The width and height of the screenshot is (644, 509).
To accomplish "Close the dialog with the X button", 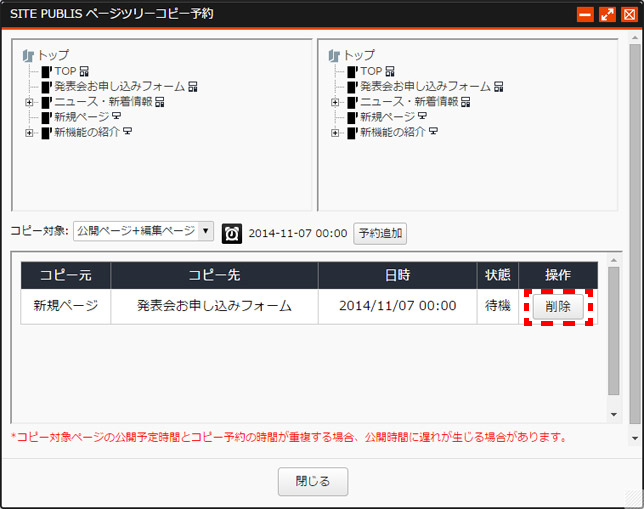I will (629, 15).
